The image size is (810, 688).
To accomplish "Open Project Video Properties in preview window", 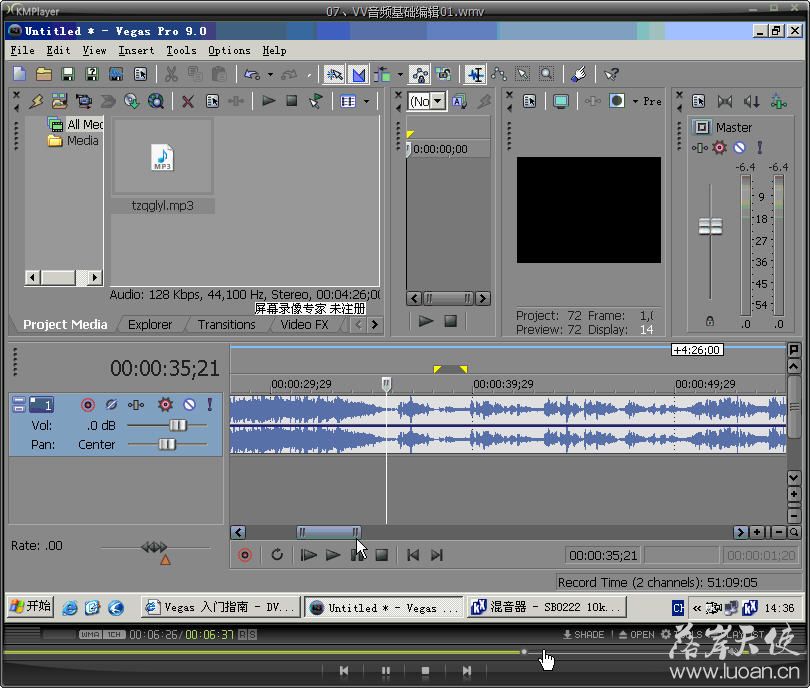I will click(x=529, y=101).
